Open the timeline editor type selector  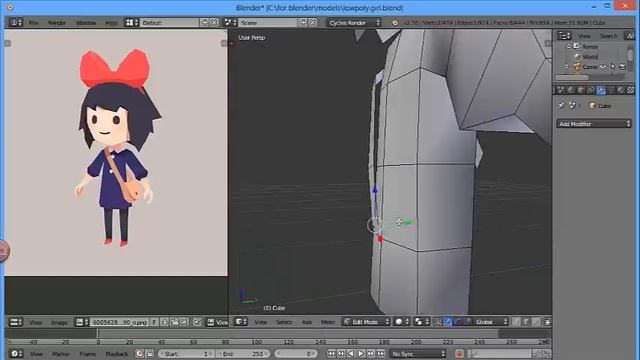[x=16, y=353]
